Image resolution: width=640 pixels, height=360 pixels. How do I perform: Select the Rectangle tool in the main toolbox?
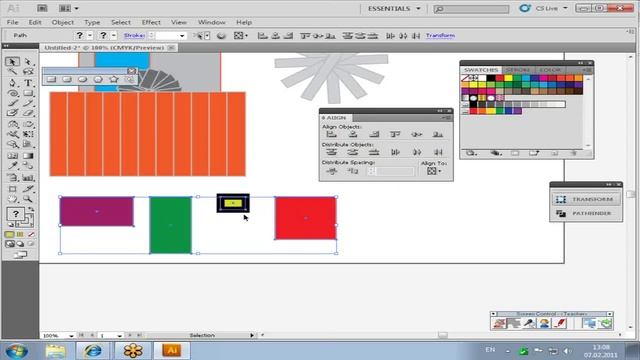click(x=28, y=93)
